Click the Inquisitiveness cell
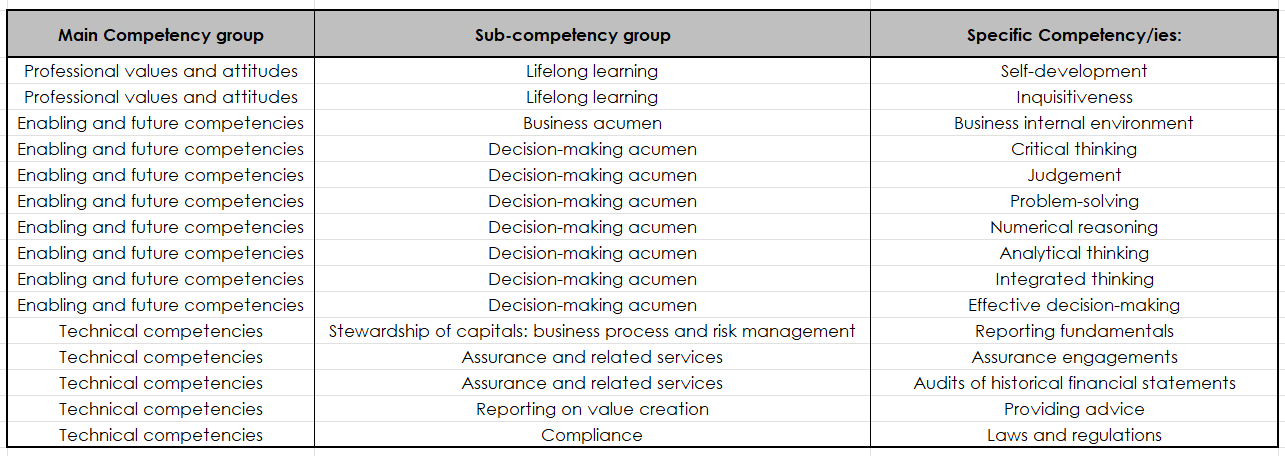This screenshot has width=1285, height=456. (1074, 97)
